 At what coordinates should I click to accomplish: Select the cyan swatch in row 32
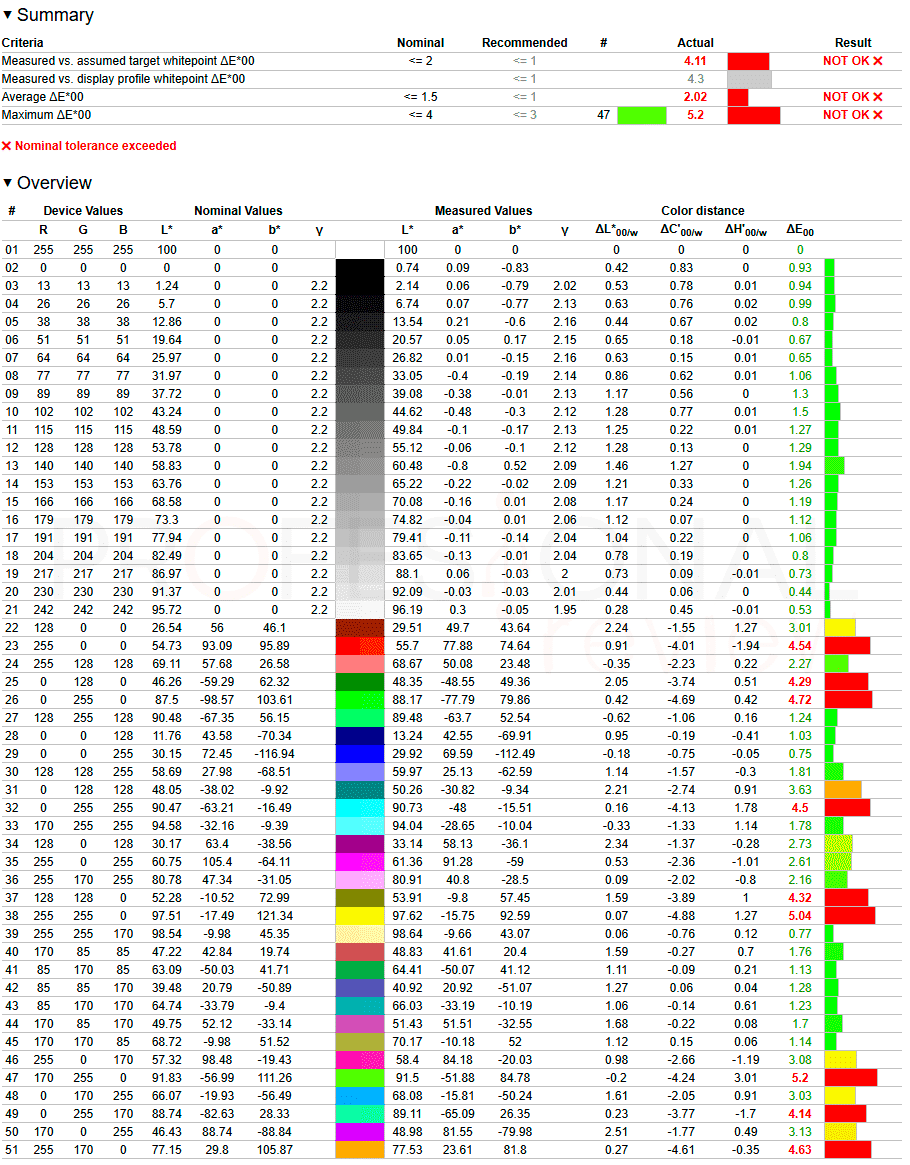360,808
